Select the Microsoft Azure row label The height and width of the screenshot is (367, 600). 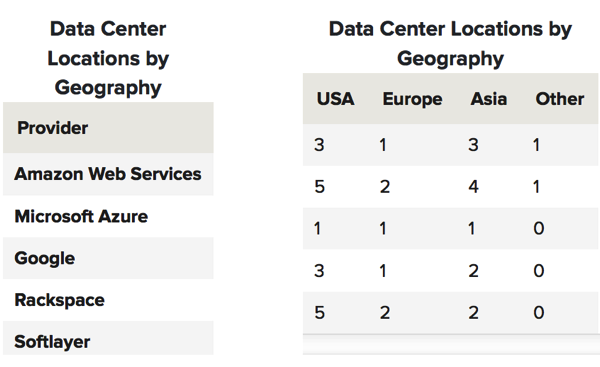(81, 216)
